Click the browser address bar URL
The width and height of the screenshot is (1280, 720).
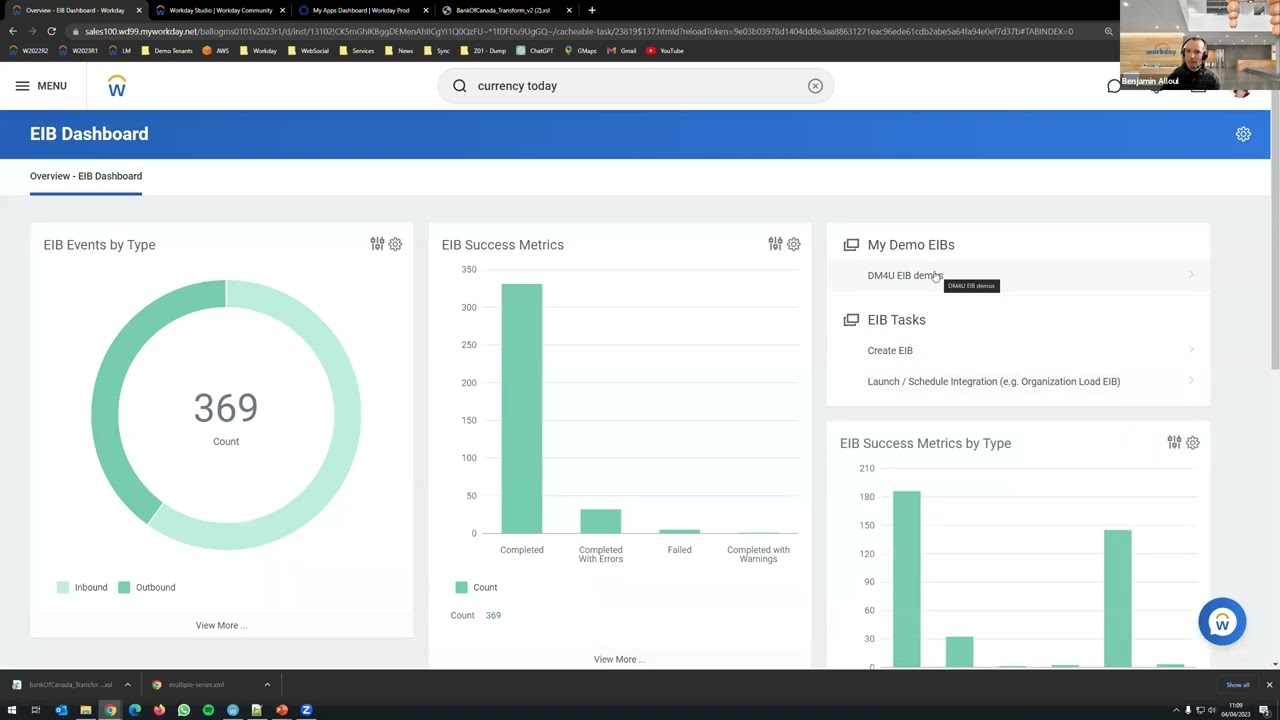(579, 31)
